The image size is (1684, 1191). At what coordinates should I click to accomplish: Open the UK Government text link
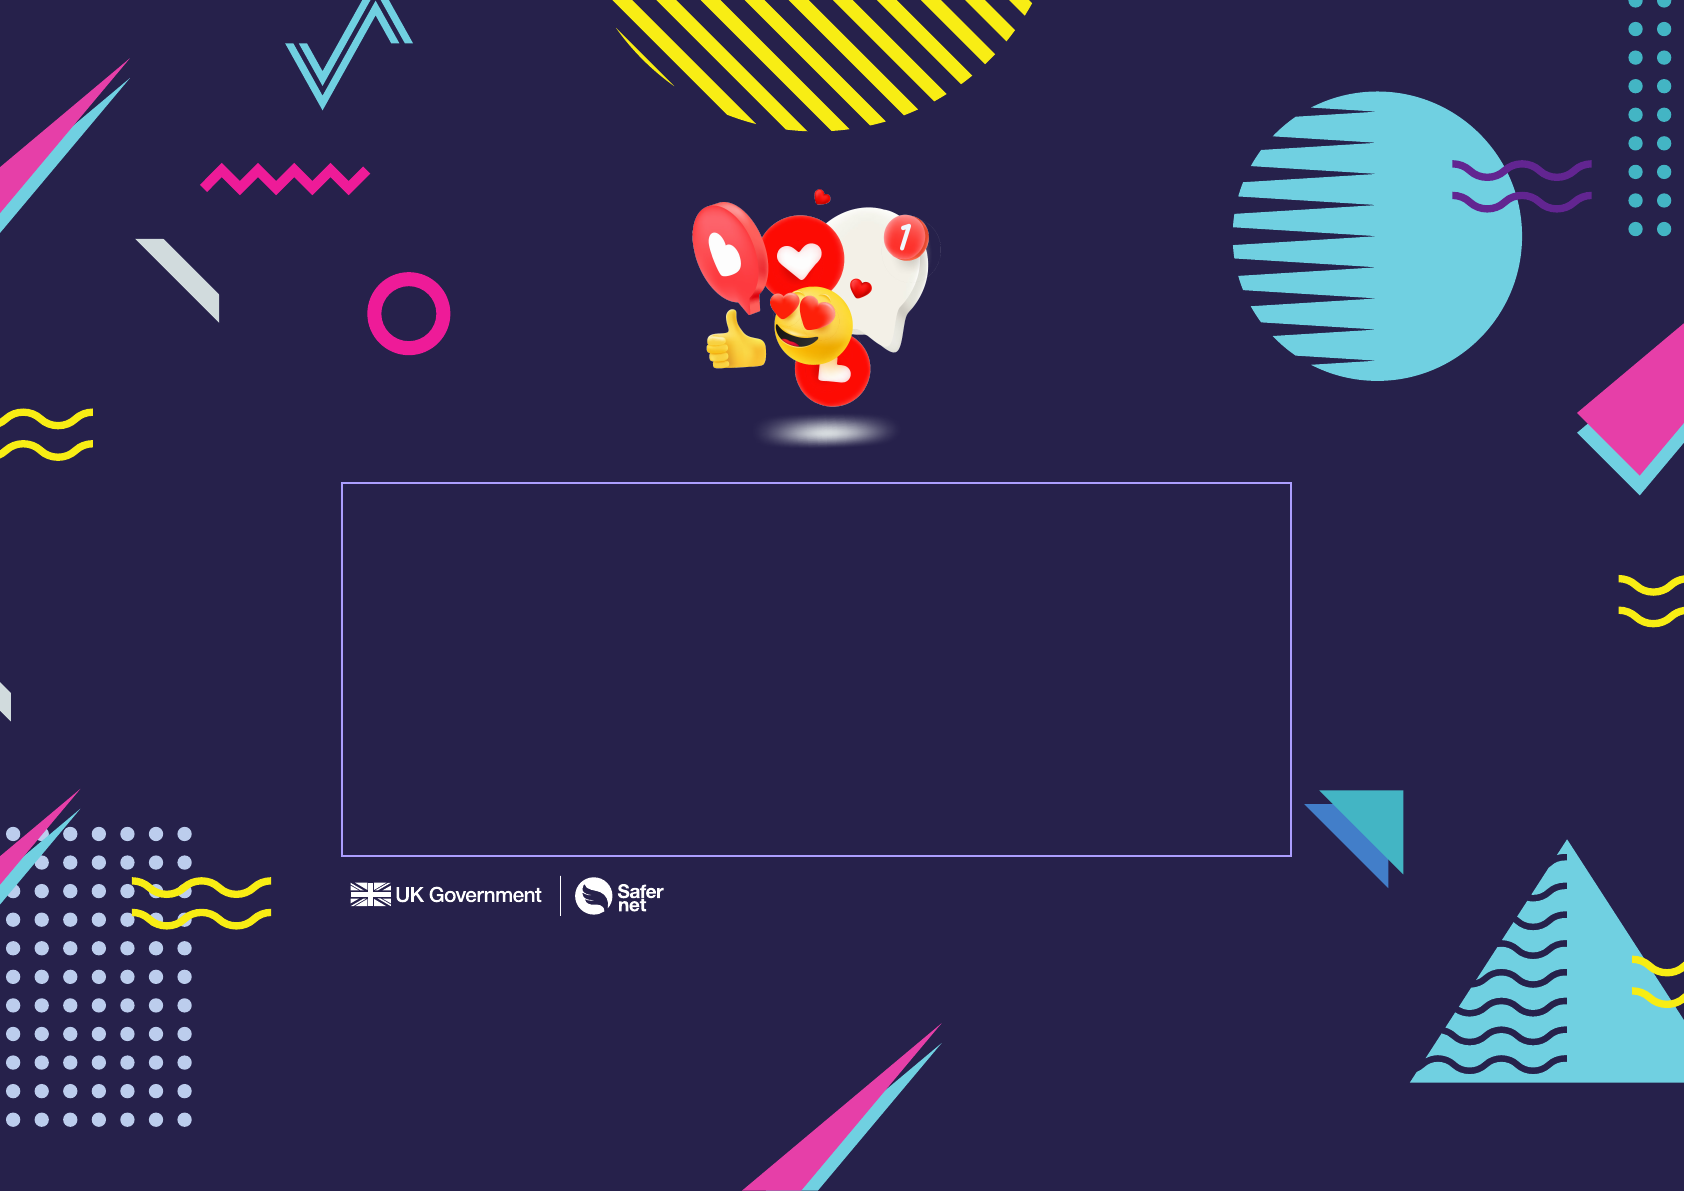pyautogui.click(x=468, y=895)
